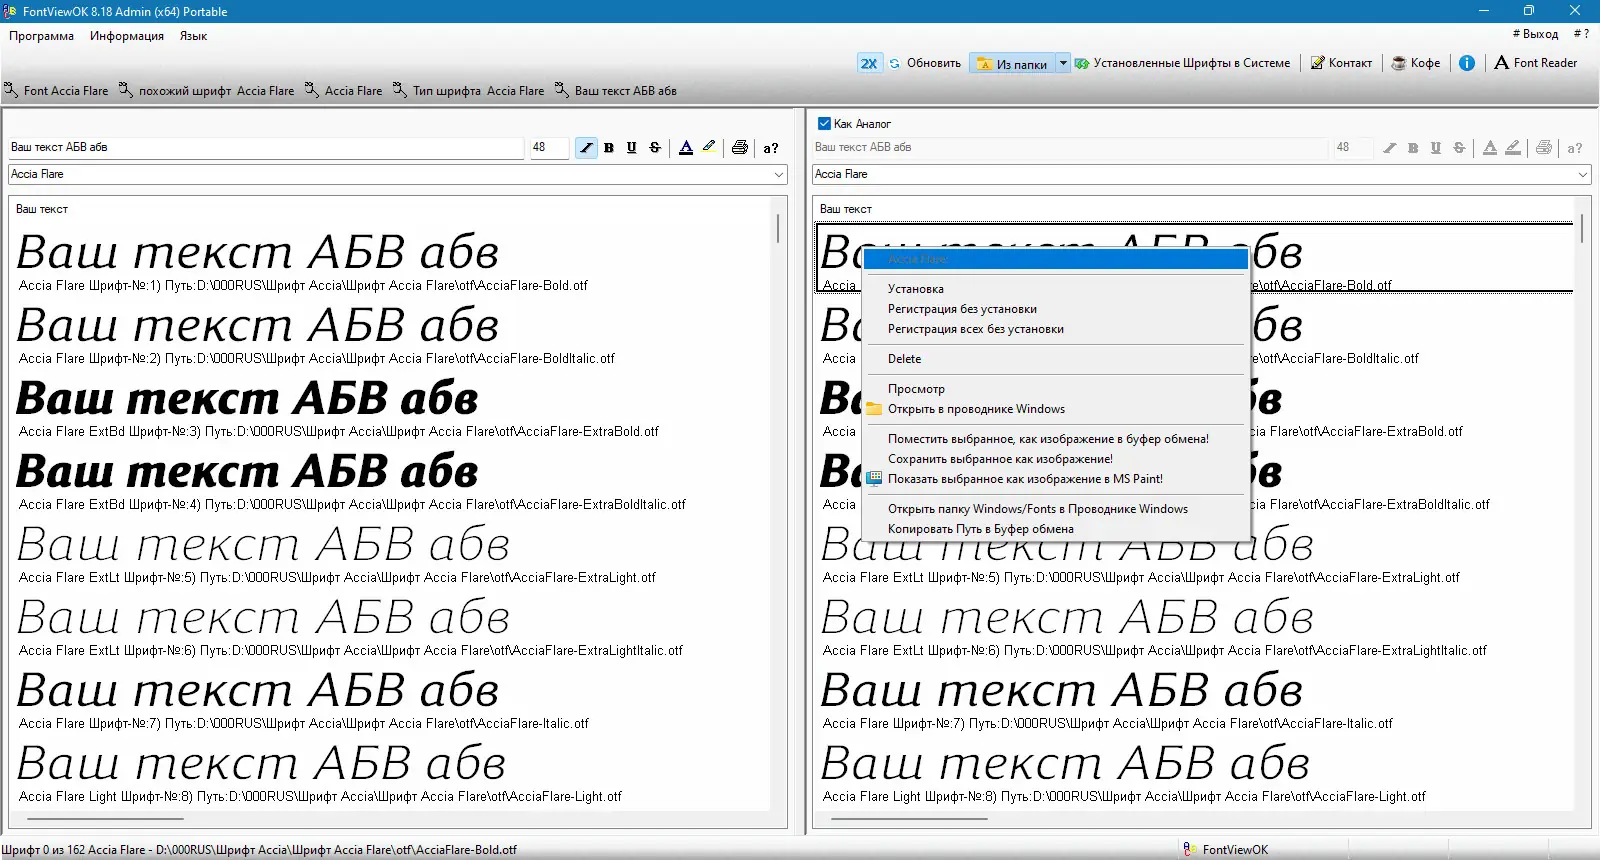Expand the left pane Accia Flare font dropdown
1600x860 pixels.
point(779,175)
